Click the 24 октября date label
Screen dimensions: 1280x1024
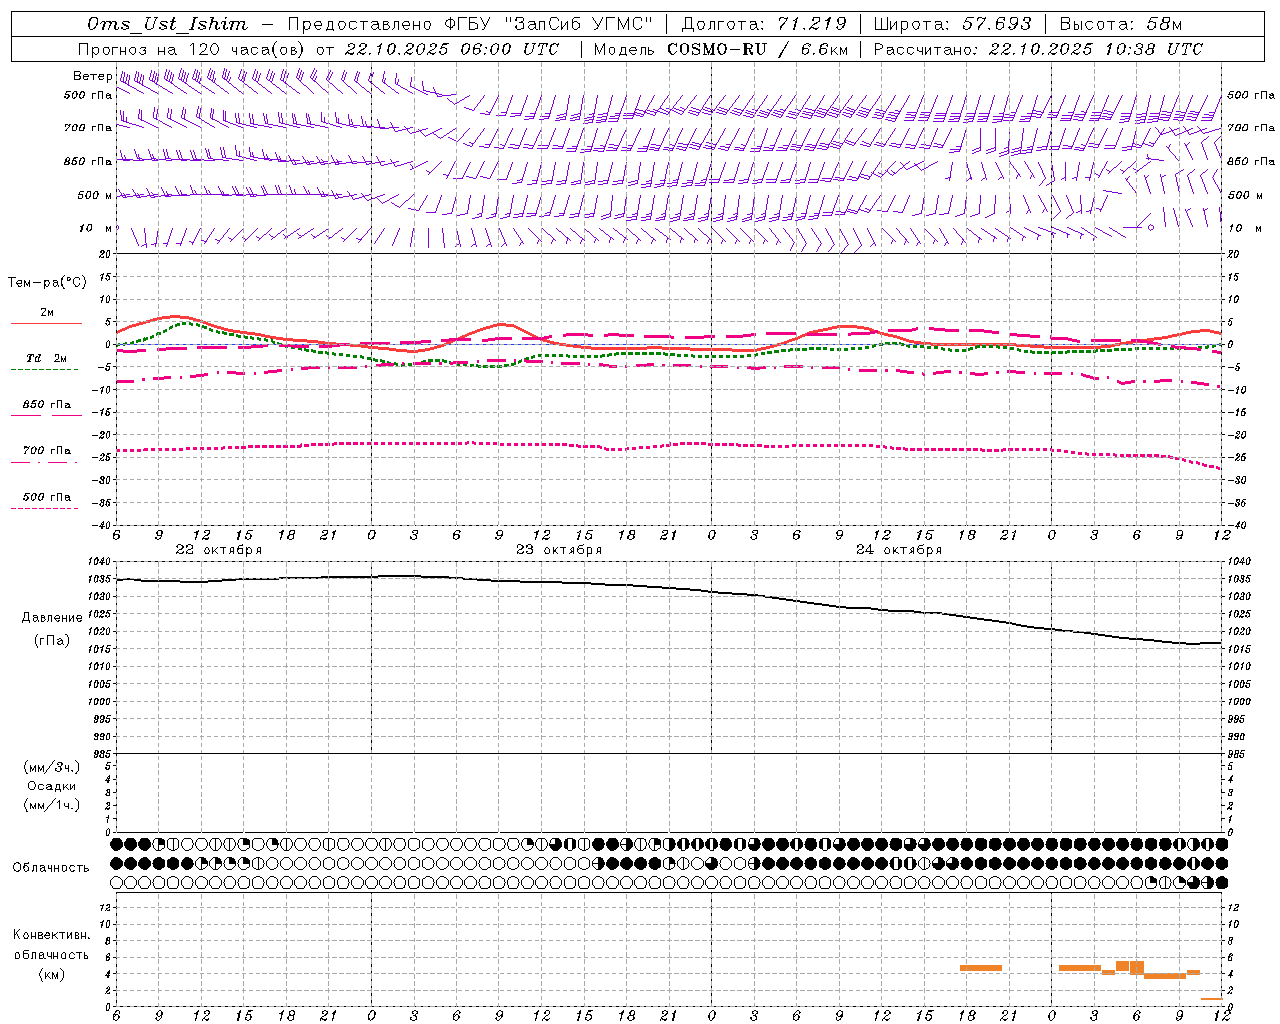tap(899, 550)
